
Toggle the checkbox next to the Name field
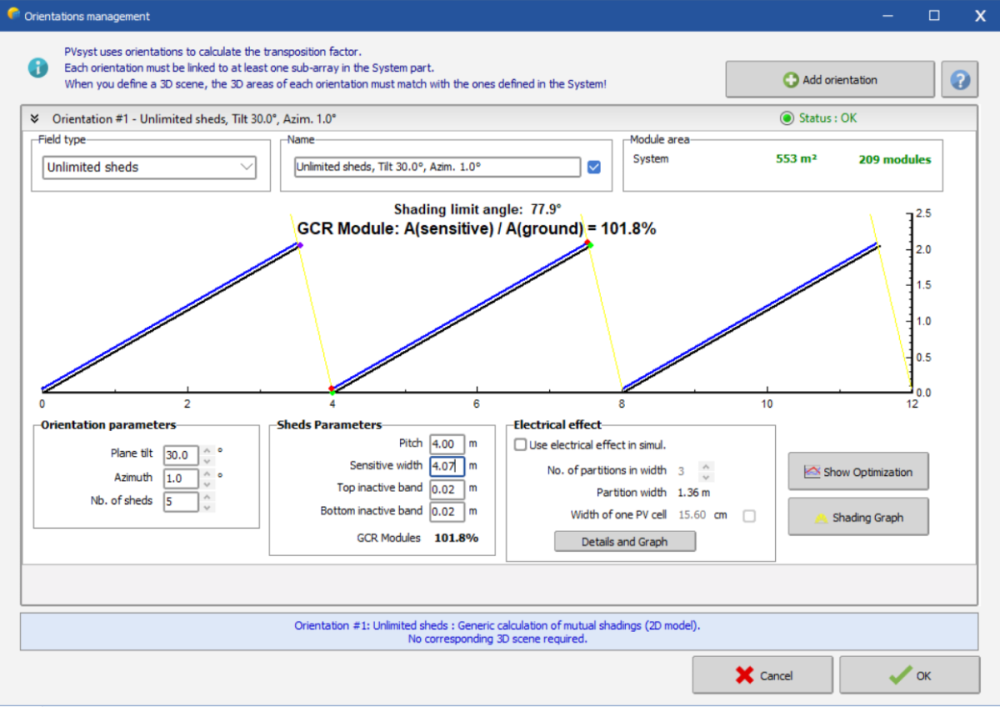[x=594, y=167]
